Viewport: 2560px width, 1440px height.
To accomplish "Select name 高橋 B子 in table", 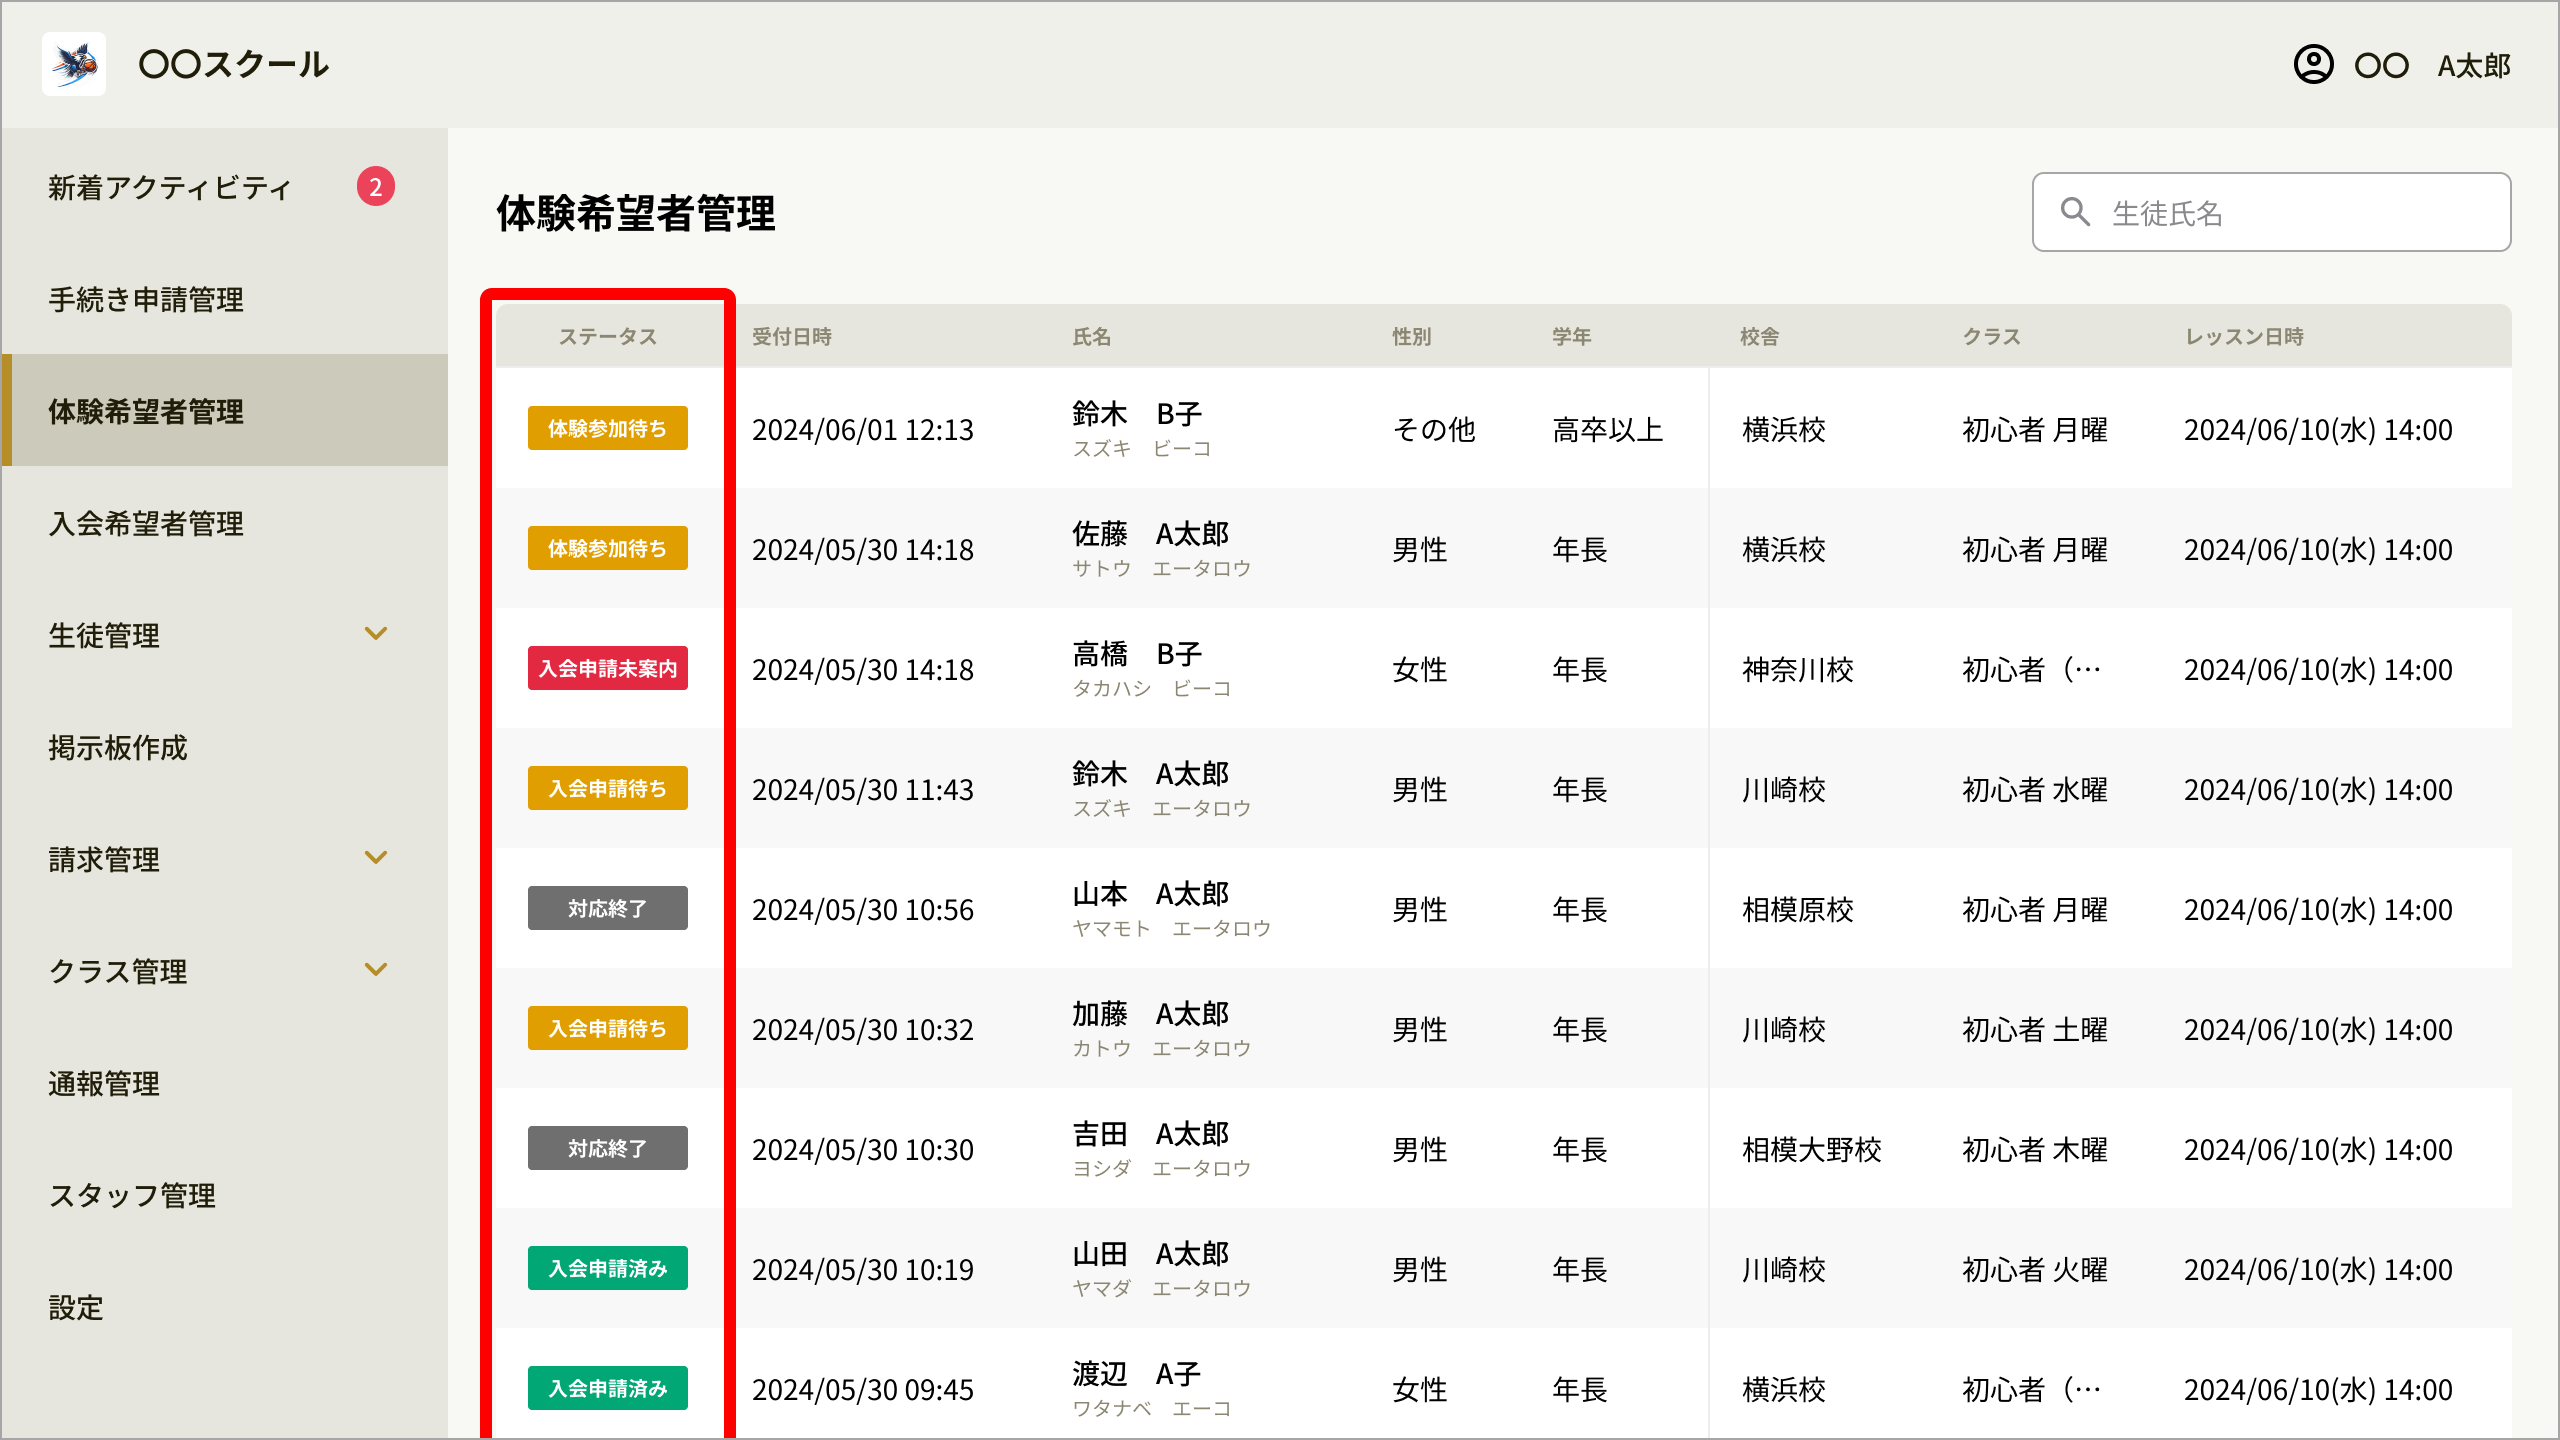I will [x=1137, y=654].
